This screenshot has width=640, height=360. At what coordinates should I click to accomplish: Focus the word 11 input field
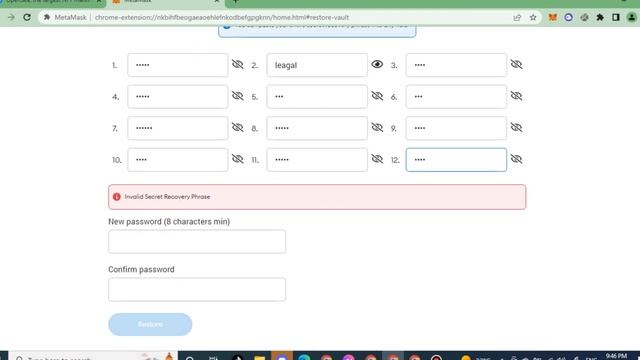click(317, 160)
